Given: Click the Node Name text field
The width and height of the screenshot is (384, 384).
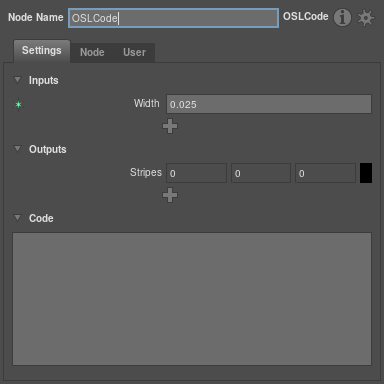Looking at the screenshot, I should click(173, 18).
